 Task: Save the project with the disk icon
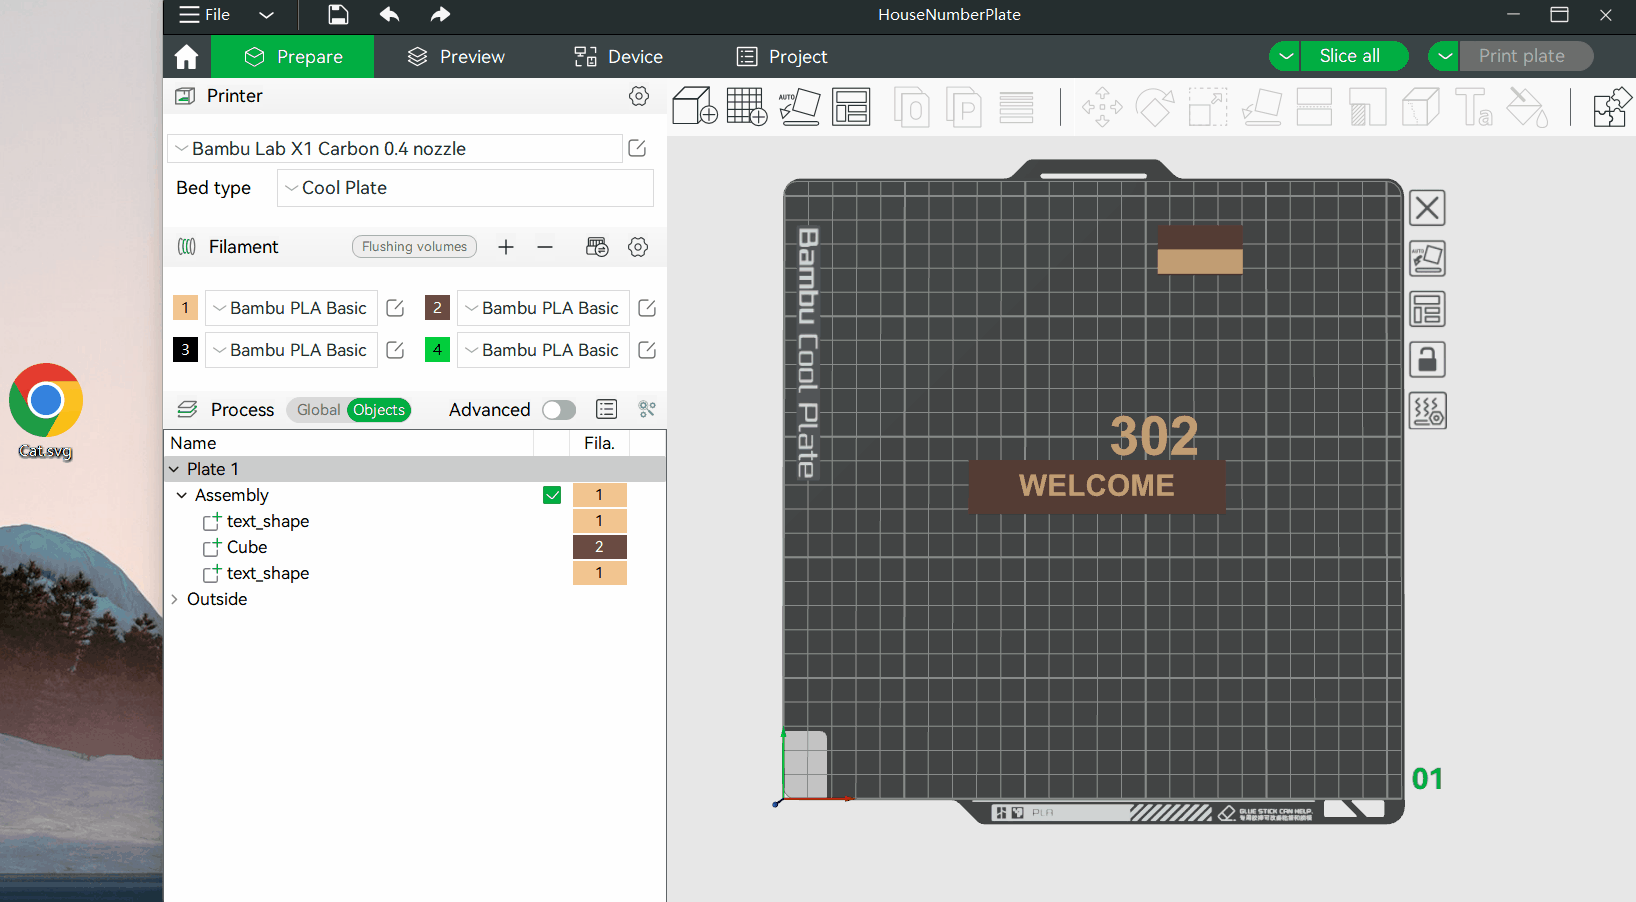[x=338, y=15]
